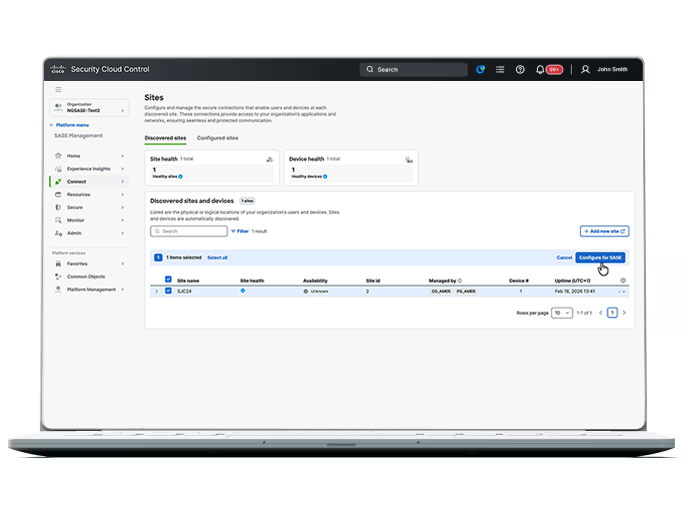Click the Device health card icon
This screenshot has height=513, width=684.
tap(409, 160)
